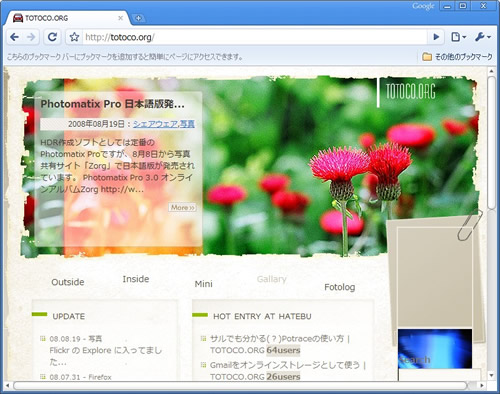
Task: Click the 64users count badge
Action: [283, 350]
